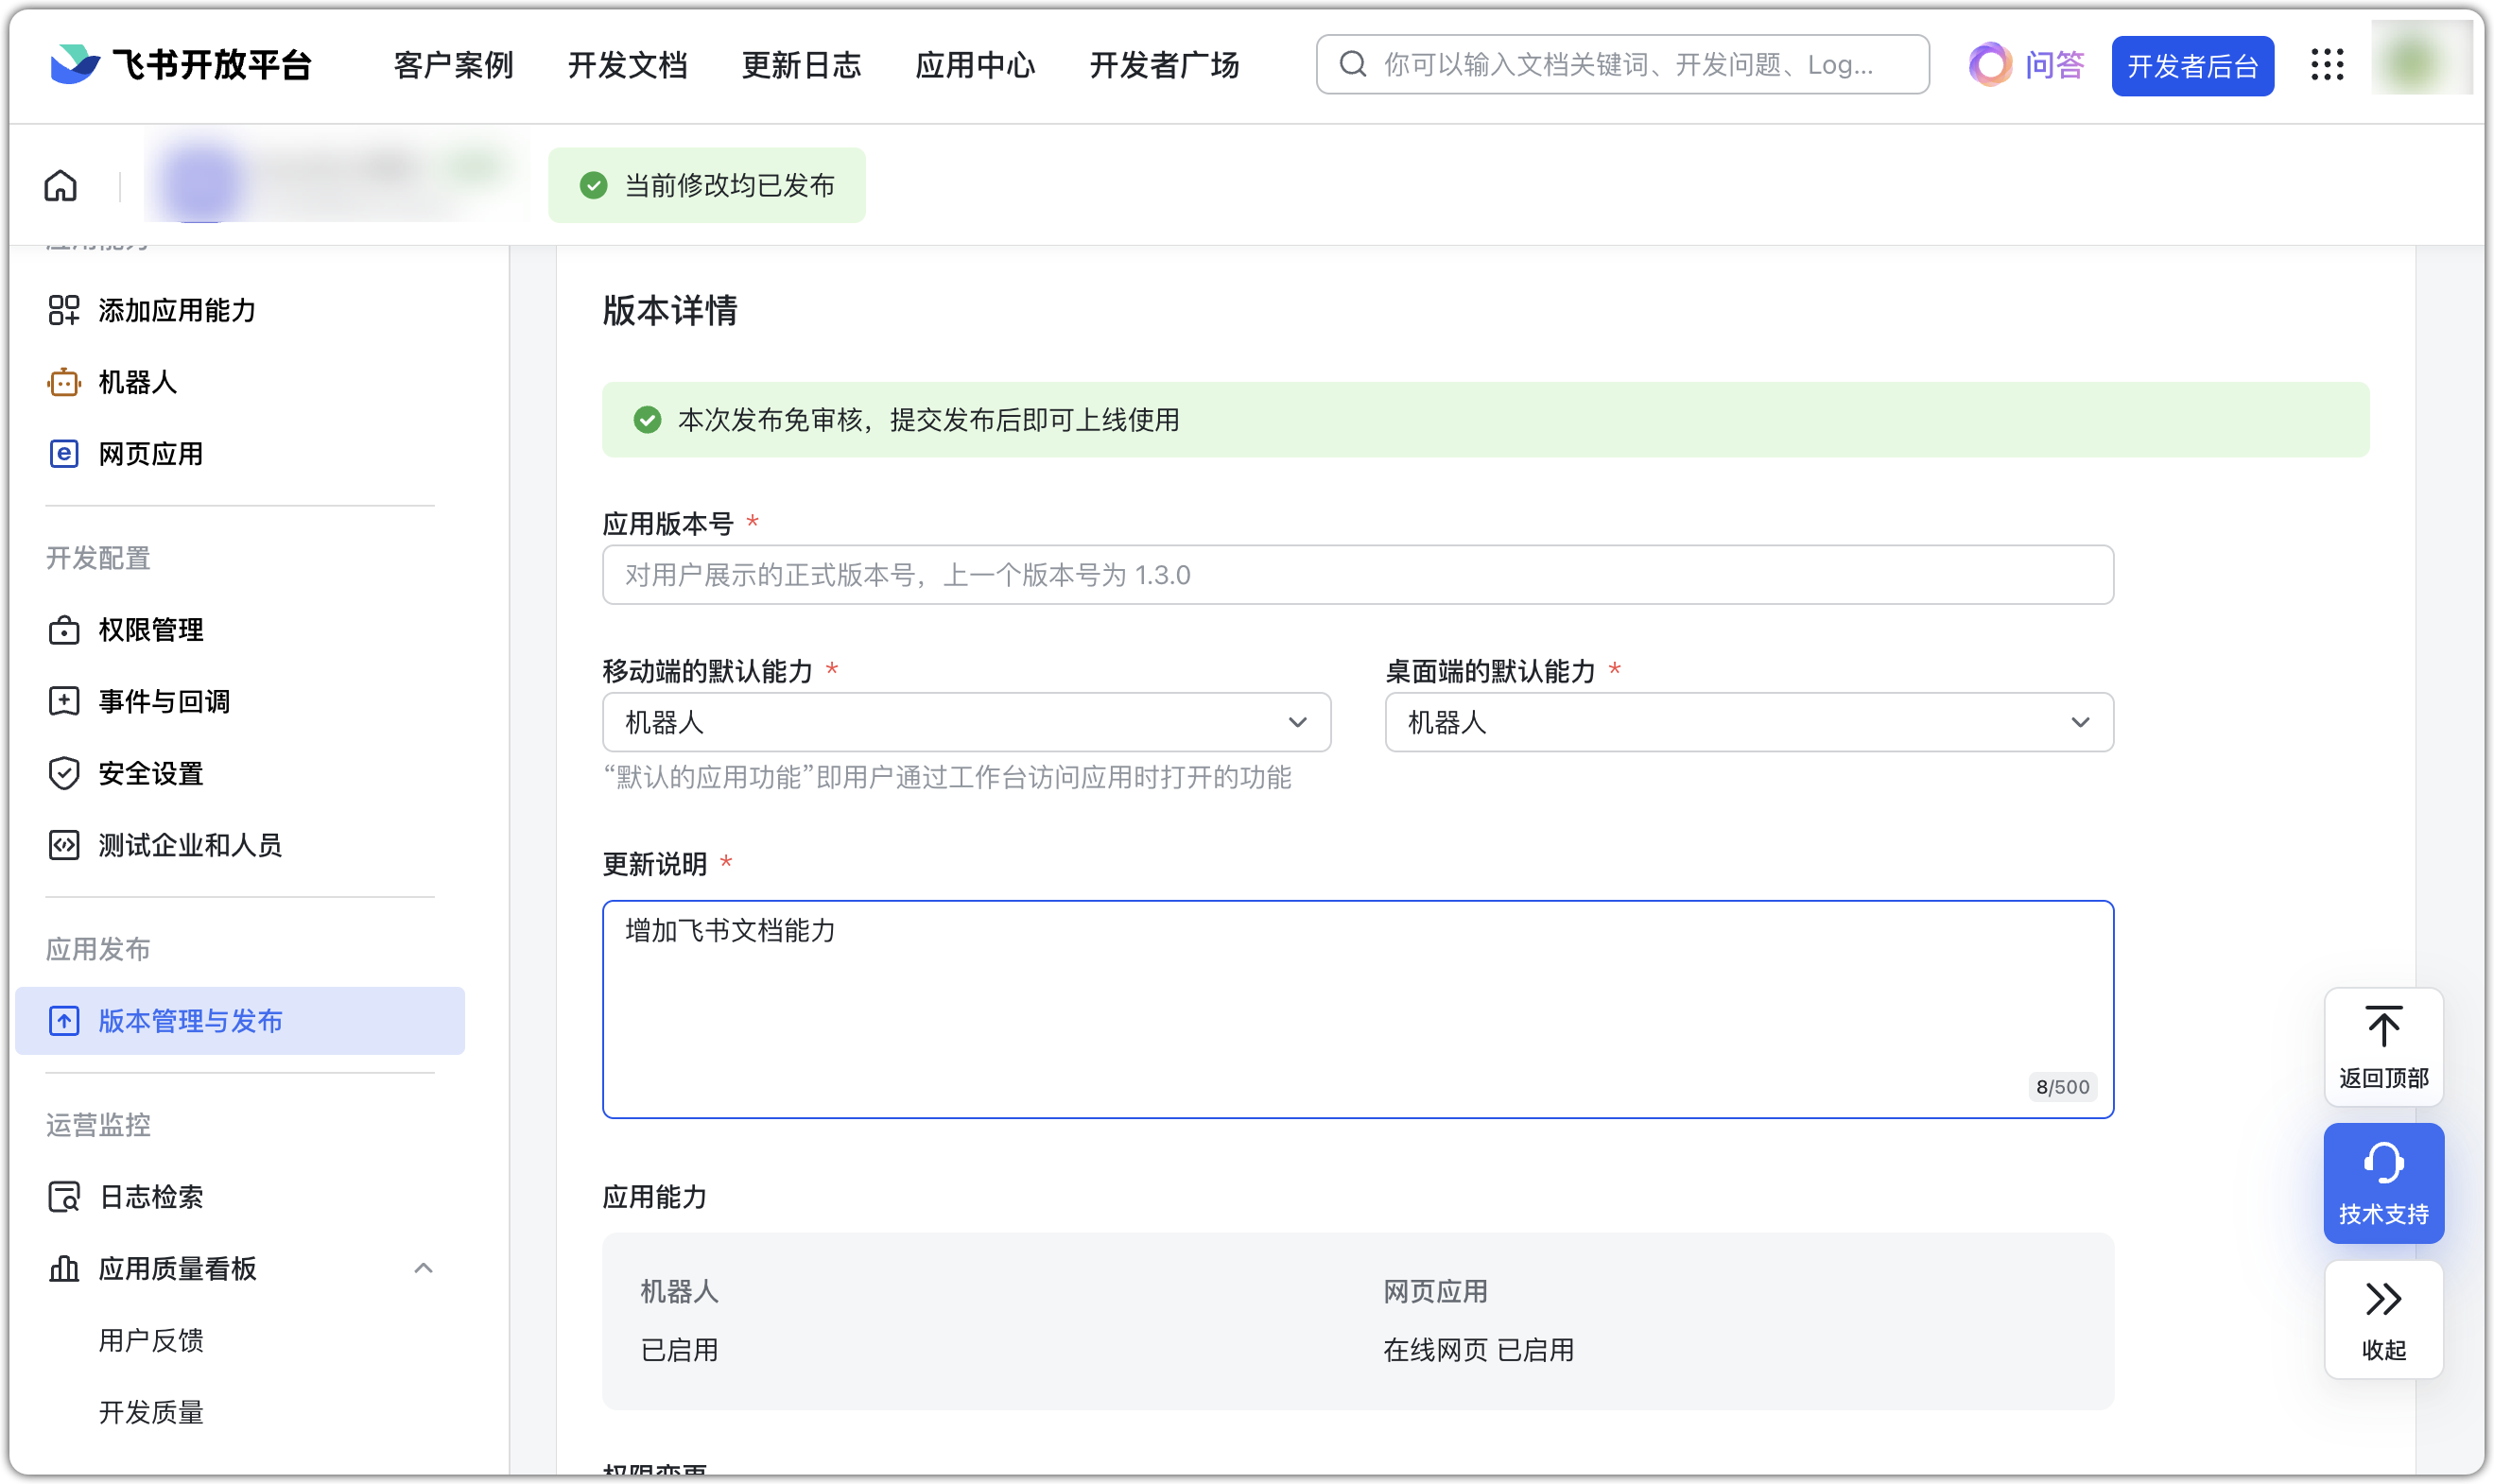
Task: Open 应用中心 from the navigation bar
Action: coord(975,64)
